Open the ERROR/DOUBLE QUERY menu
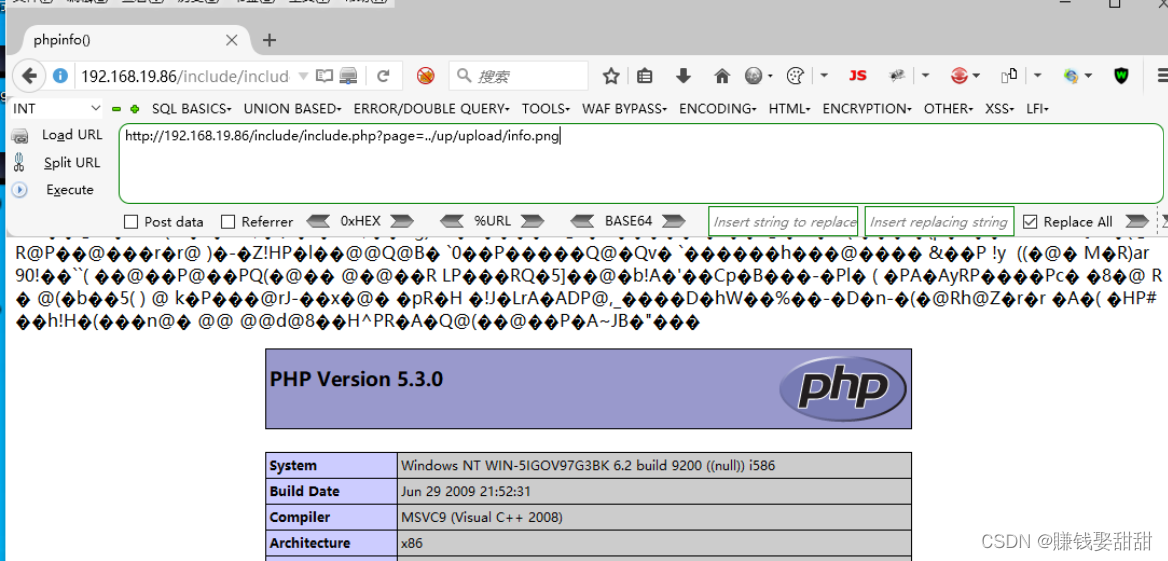Image resolution: width=1168 pixels, height=561 pixels. click(431, 109)
